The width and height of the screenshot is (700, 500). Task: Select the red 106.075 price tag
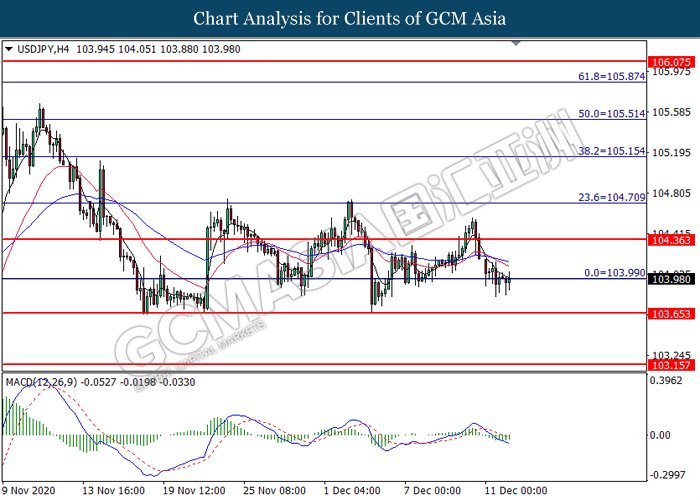(670, 61)
